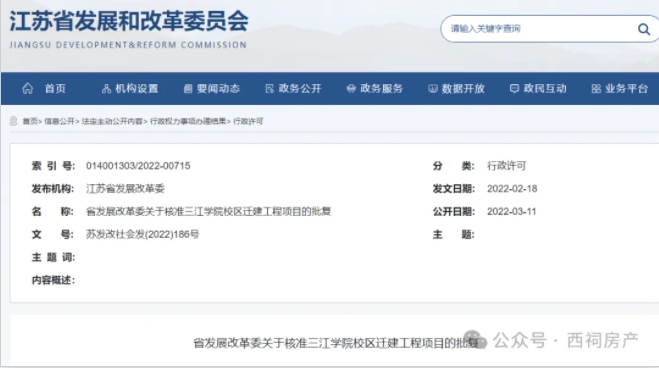Image resolution: width=659 pixels, height=368 pixels.
Task: Click the 索引号 label
Action: click(53, 166)
